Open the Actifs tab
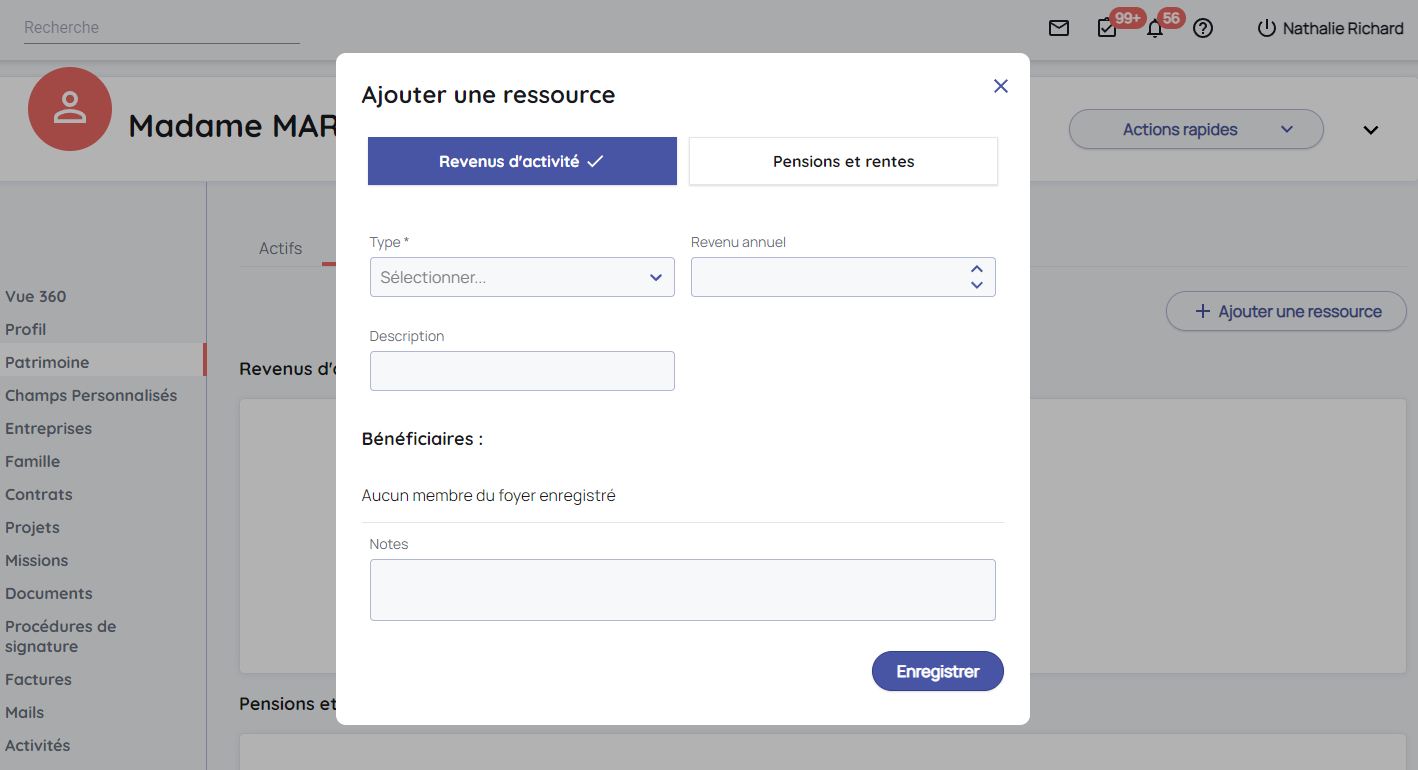1418x770 pixels. point(280,248)
